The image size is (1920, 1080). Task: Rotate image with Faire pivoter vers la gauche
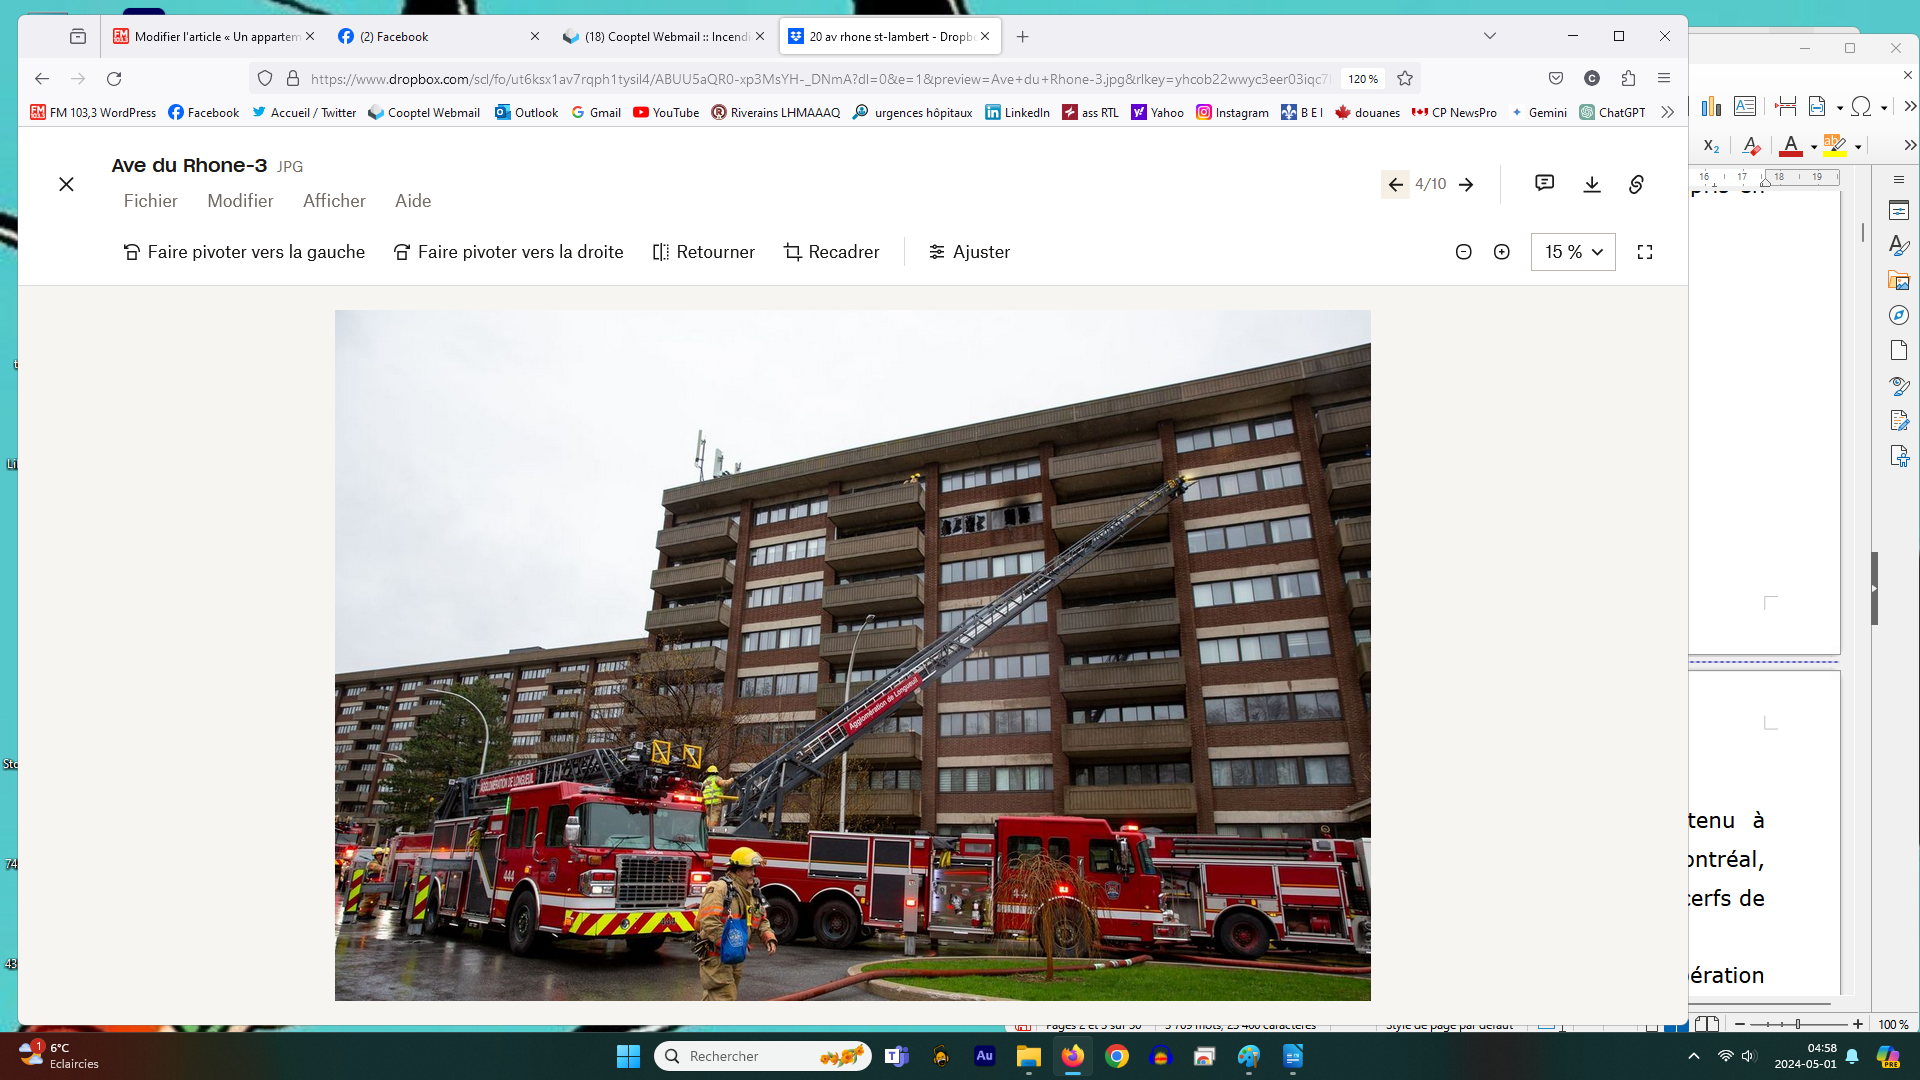pos(244,252)
